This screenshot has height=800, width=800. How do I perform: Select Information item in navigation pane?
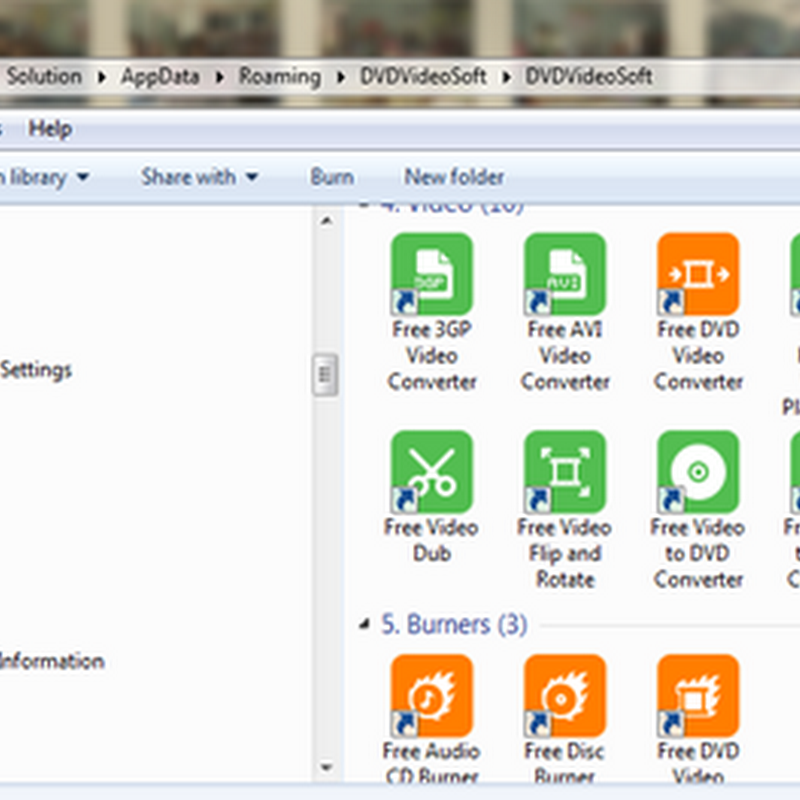pos(52,661)
